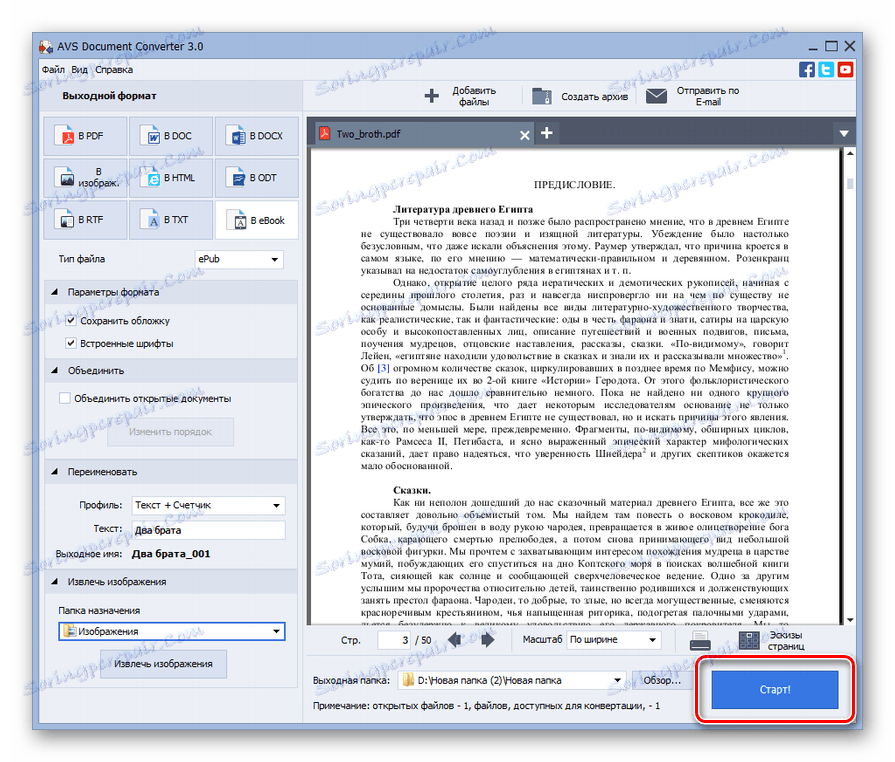Screen dimensions: 895x762
Task: Collapse the Format parameters section
Action: [x=55, y=292]
